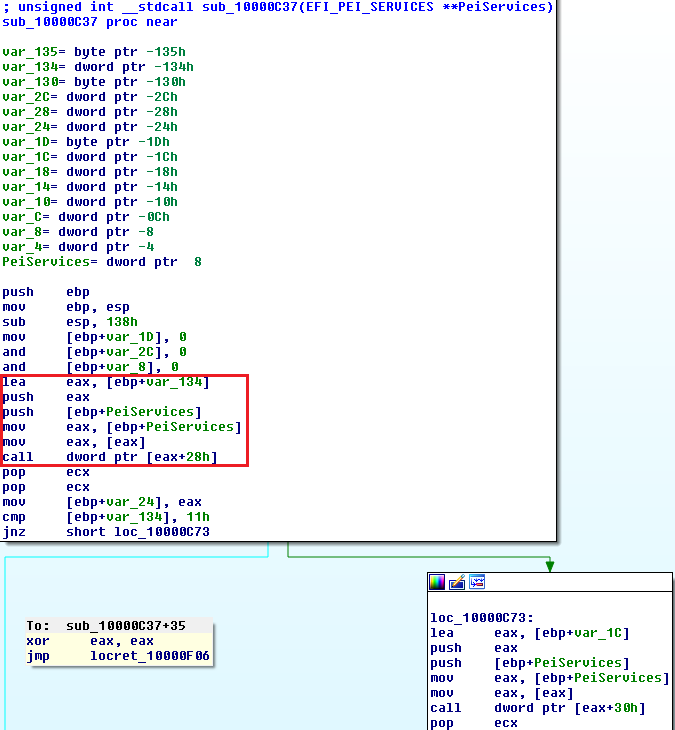The width and height of the screenshot is (675, 730).
Task: Open the node color picker icon in loc_10000C73 block
Action: (437, 582)
